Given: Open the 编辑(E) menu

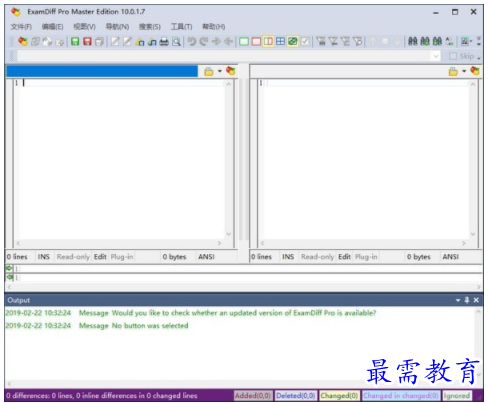Looking at the screenshot, I should 52,27.
